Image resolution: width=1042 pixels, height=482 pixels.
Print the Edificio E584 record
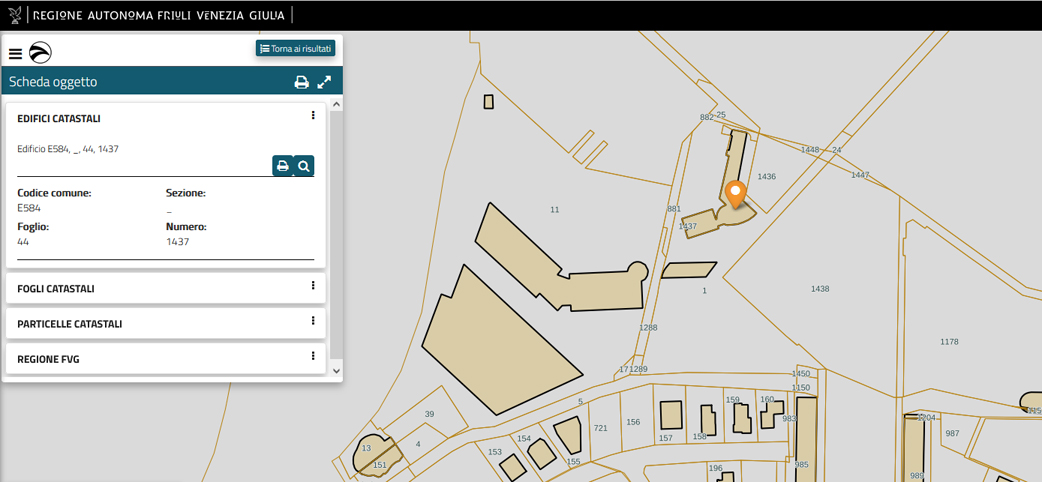(283, 166)
